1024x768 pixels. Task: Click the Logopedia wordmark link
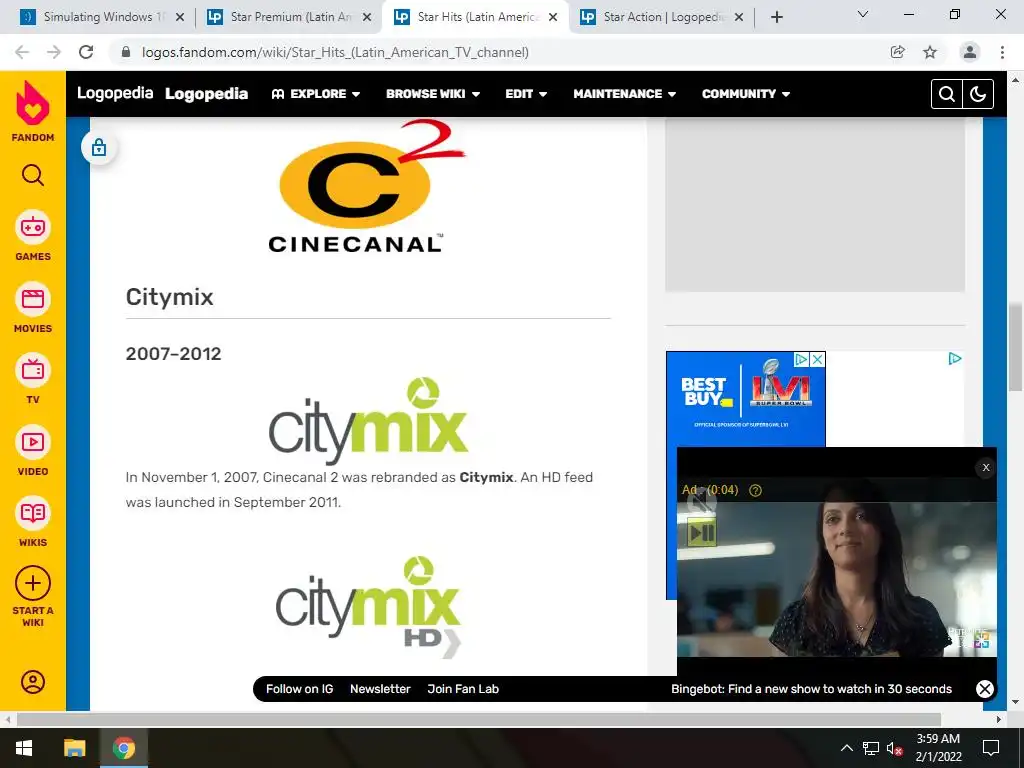[x=115, y=93]
